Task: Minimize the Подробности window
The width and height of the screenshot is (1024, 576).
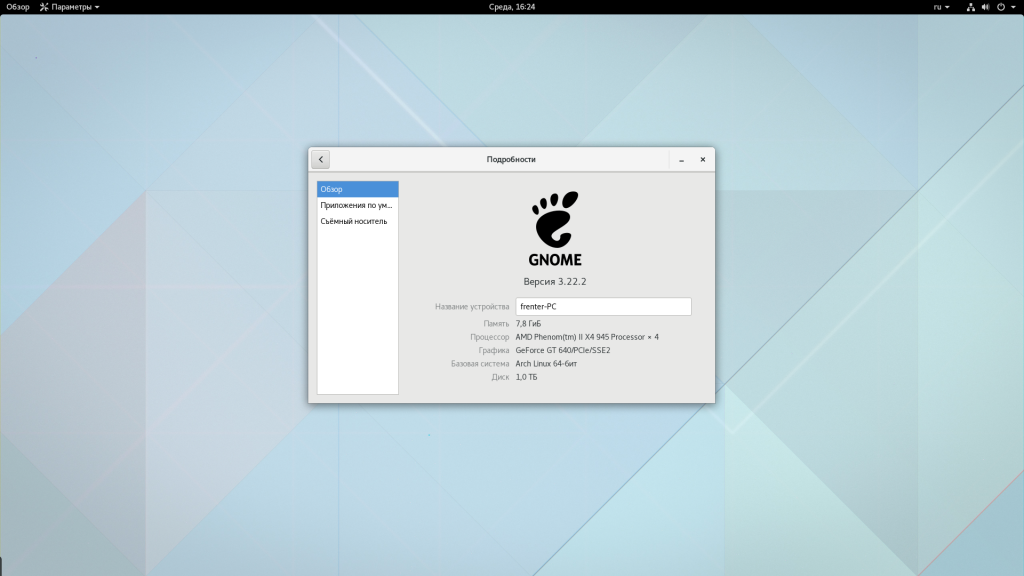Action: (681, 159)
